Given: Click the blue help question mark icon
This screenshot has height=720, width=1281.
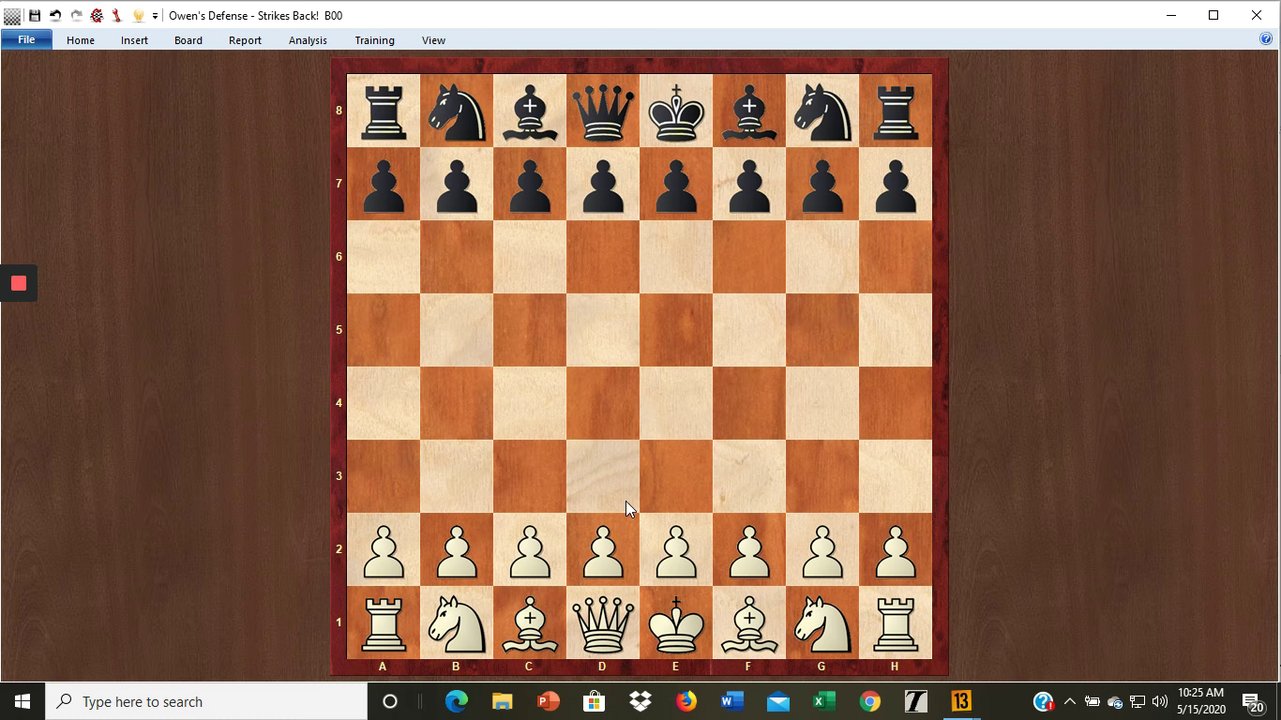Looking at the screenshot, I should 1266,39.
